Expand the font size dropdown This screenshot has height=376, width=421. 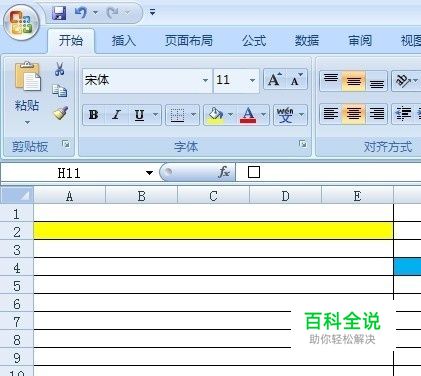(253, 80)
